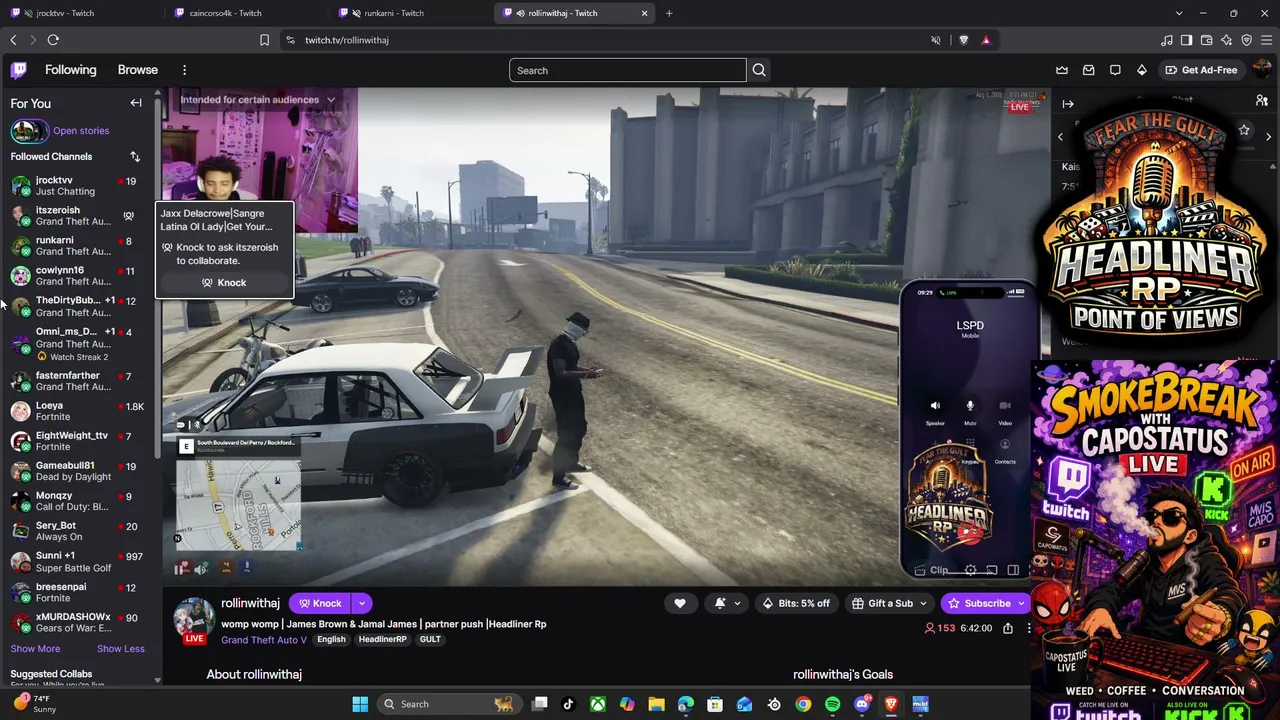Open the Grand Theft Auto V category link
Image resolution: width=1280 pixels, height=720 pixels.
tap(264, 640)
